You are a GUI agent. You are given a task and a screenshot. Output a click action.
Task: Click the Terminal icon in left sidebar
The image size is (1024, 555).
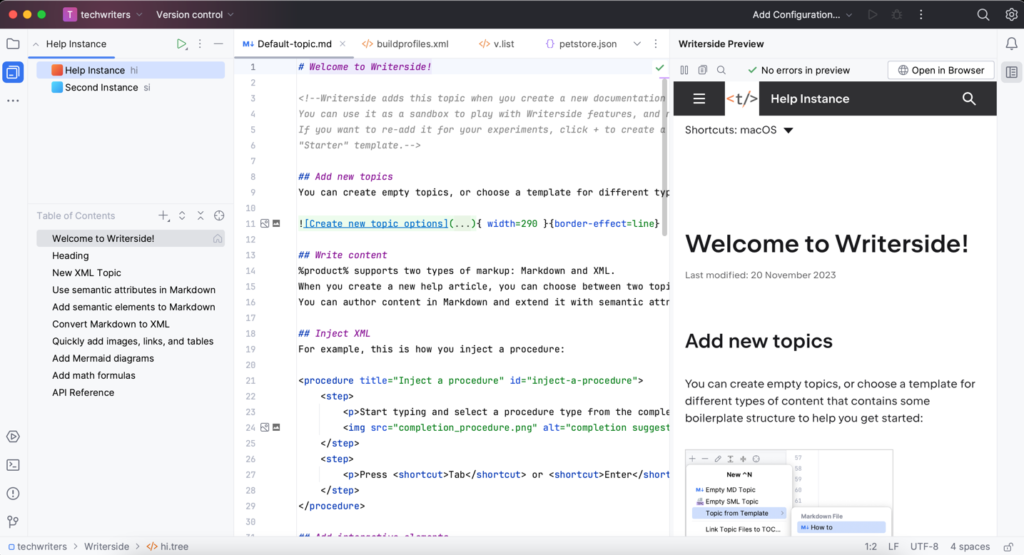(x=13, y=464)
